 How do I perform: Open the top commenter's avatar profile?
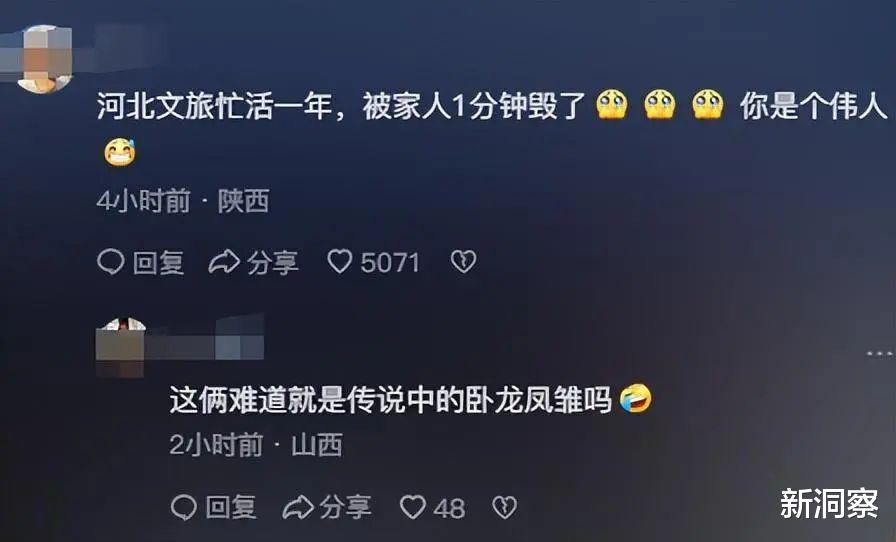point(45,59)
